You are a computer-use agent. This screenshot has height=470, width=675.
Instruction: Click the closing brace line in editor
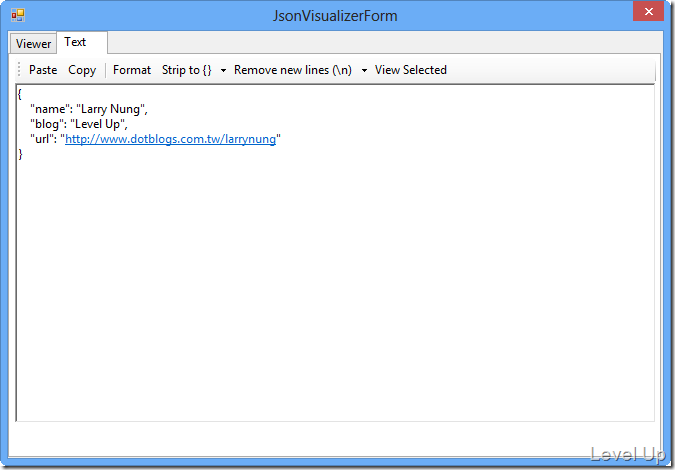tap(20, 154)
